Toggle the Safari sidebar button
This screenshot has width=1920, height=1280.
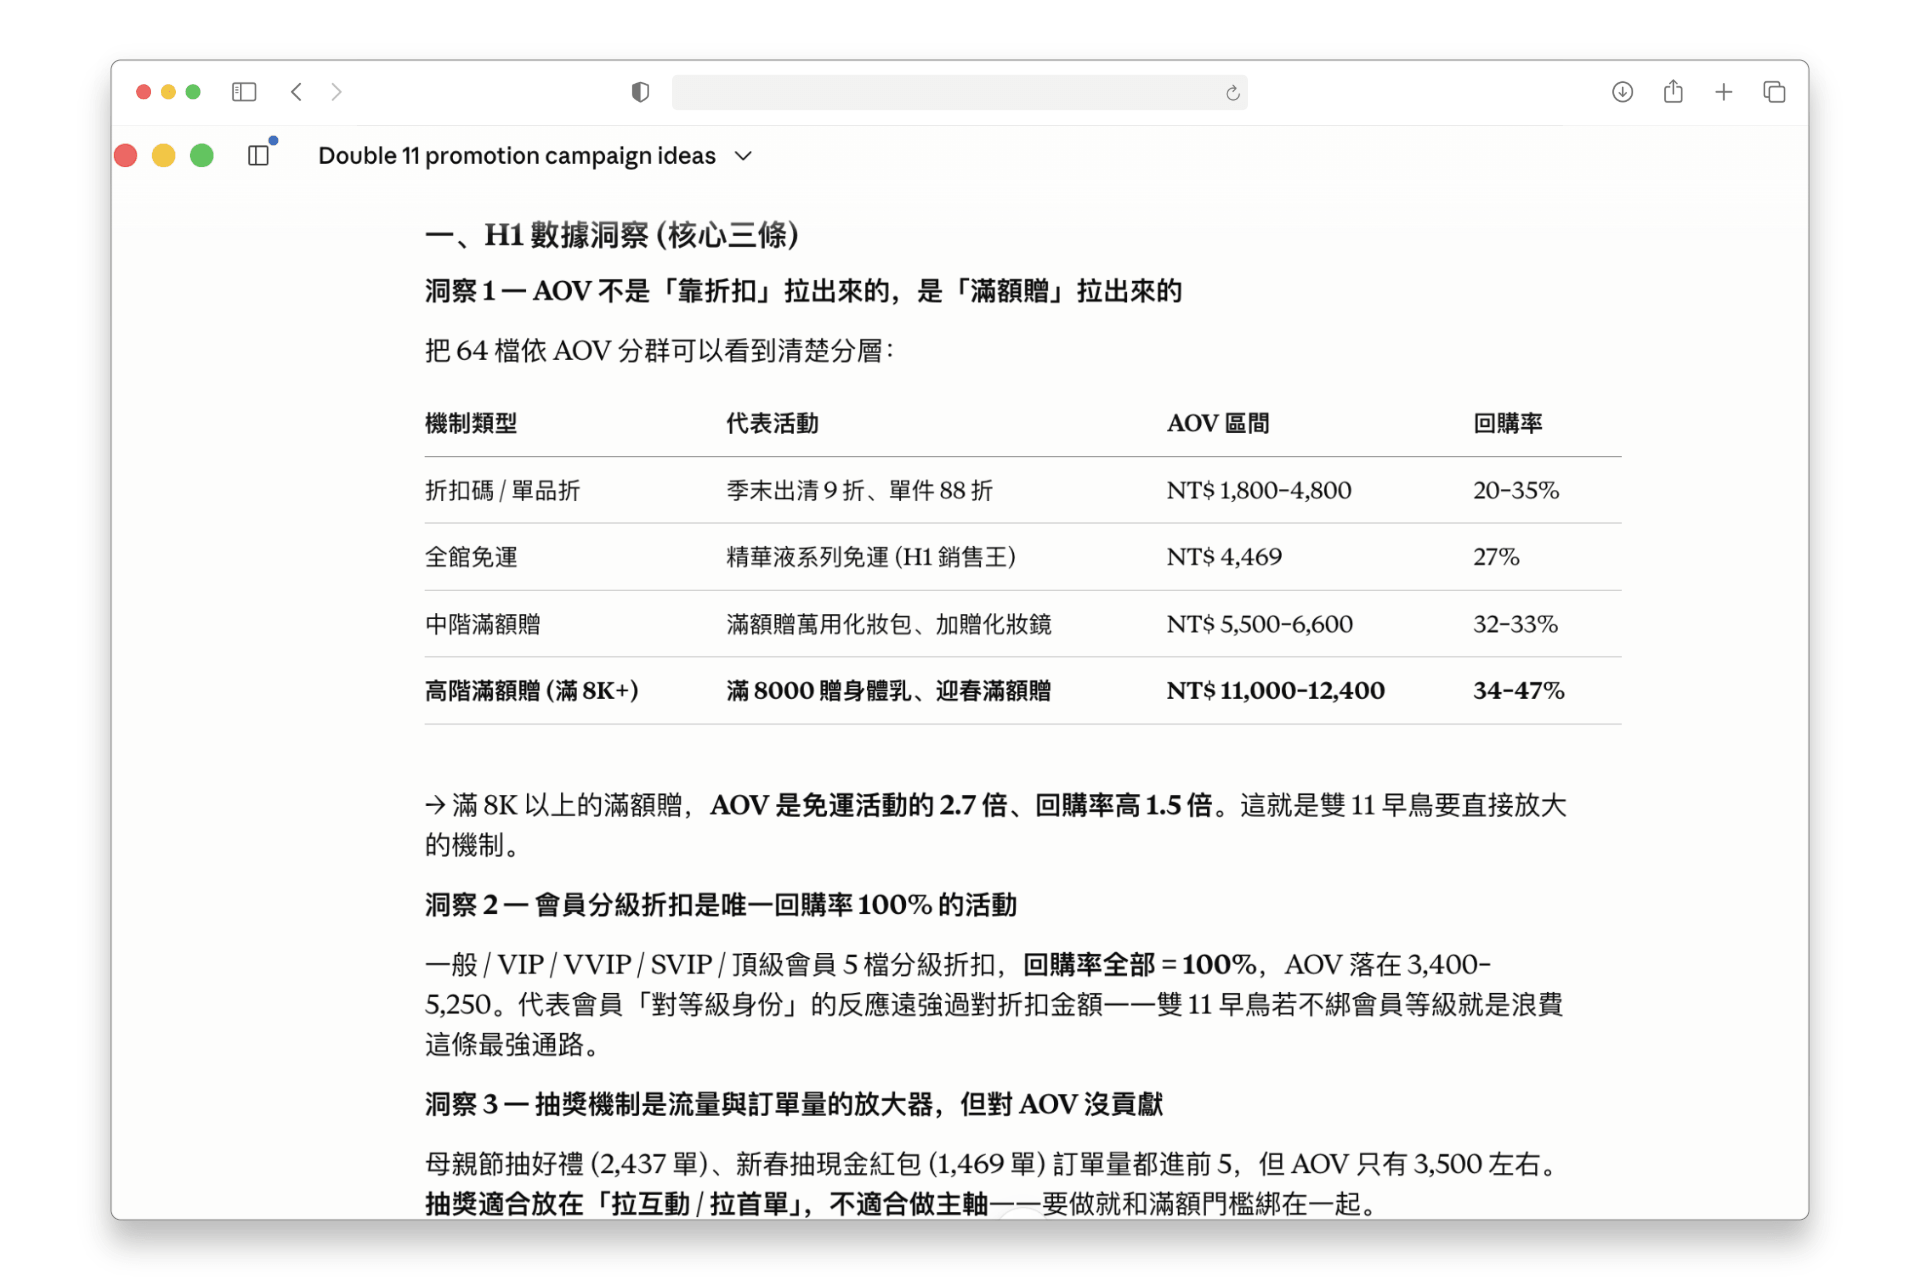pos(244,92)
